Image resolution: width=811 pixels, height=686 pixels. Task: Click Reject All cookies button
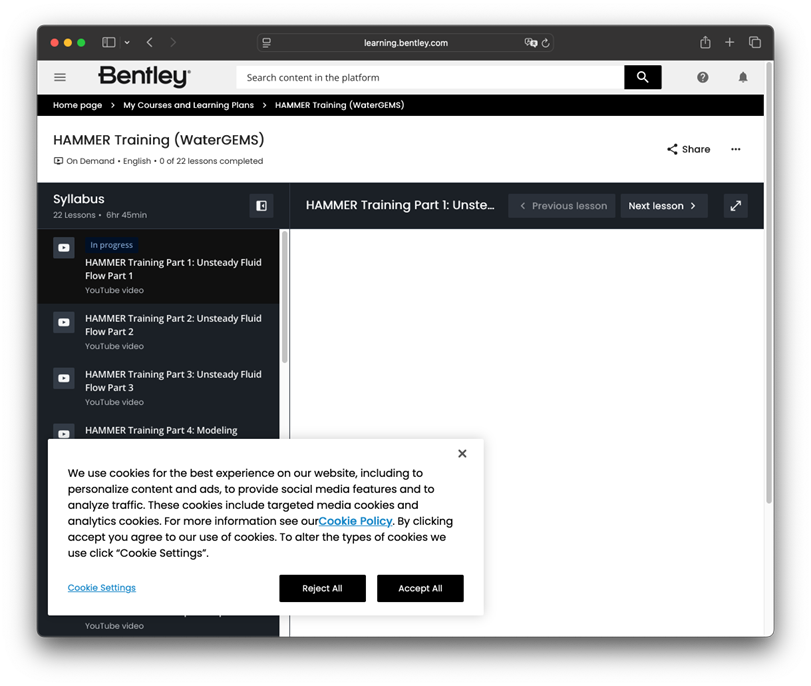point(322,588)
